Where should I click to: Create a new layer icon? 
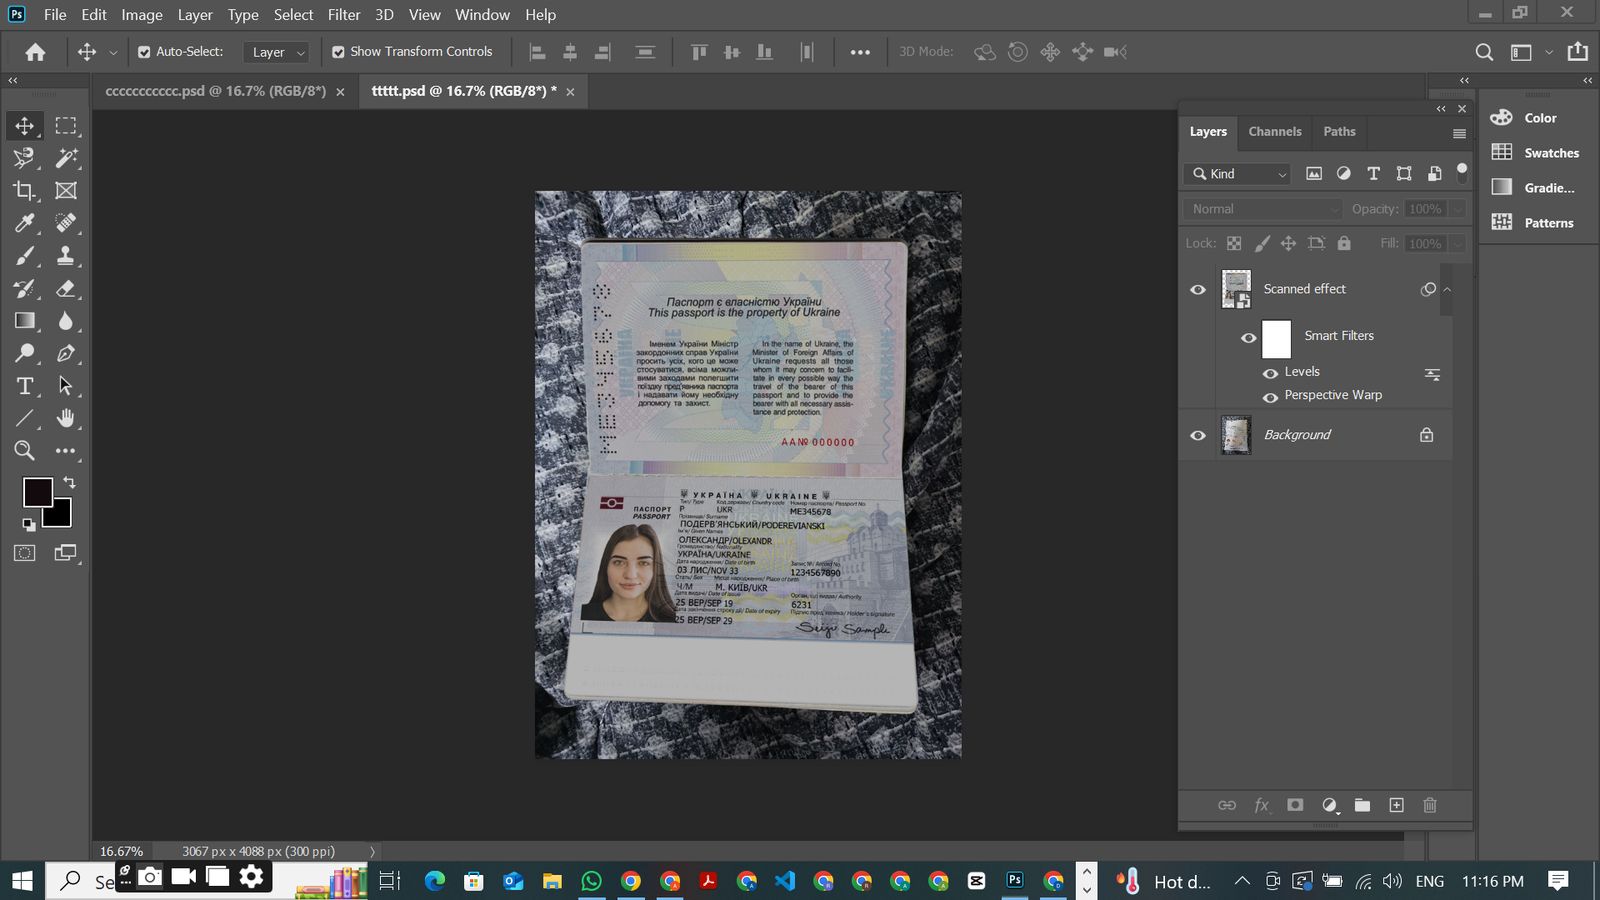[1397, 805]
